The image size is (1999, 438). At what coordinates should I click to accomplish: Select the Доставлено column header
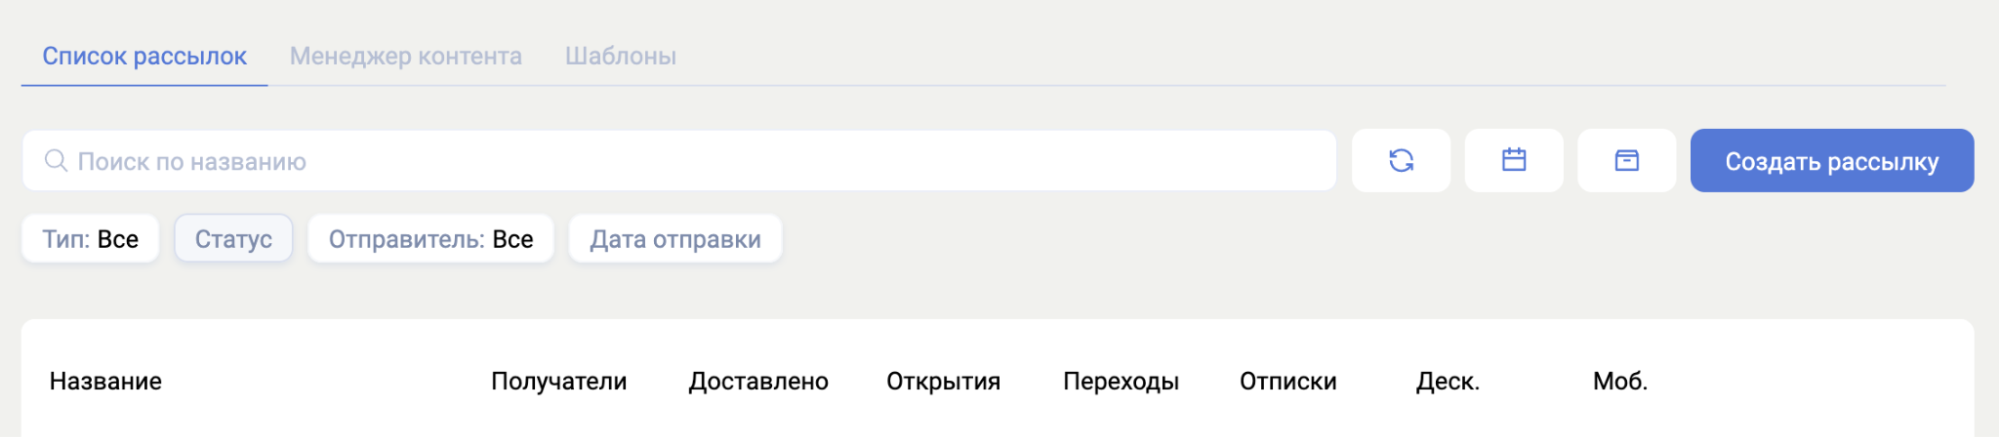click(x=758, y=381)
